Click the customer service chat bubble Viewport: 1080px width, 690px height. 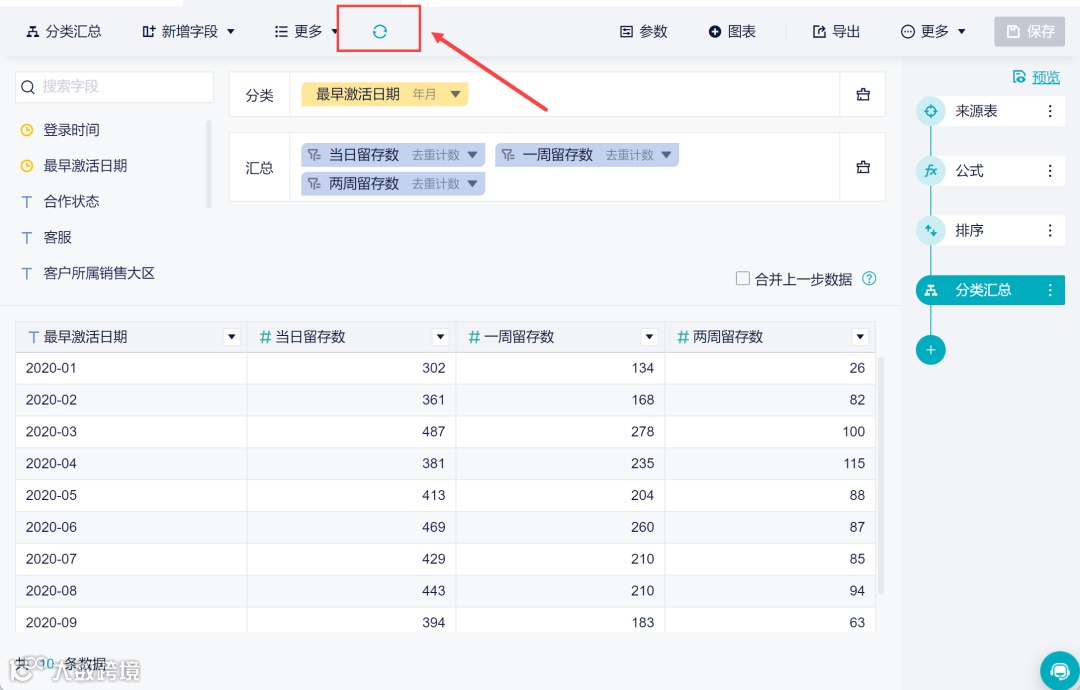[x=1060, y=671]
